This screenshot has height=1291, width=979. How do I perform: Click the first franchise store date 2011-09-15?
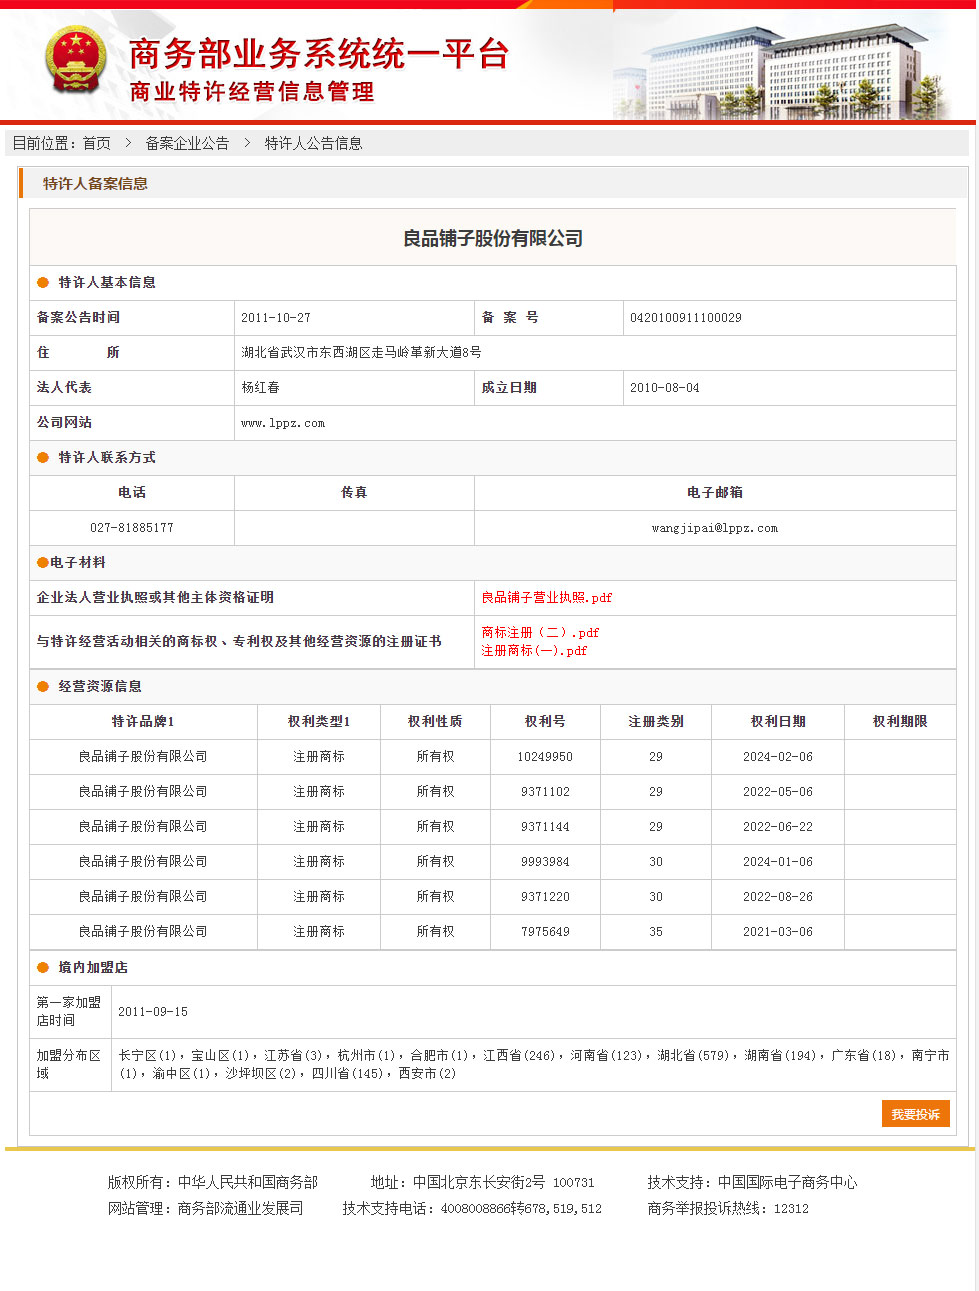153,1012
